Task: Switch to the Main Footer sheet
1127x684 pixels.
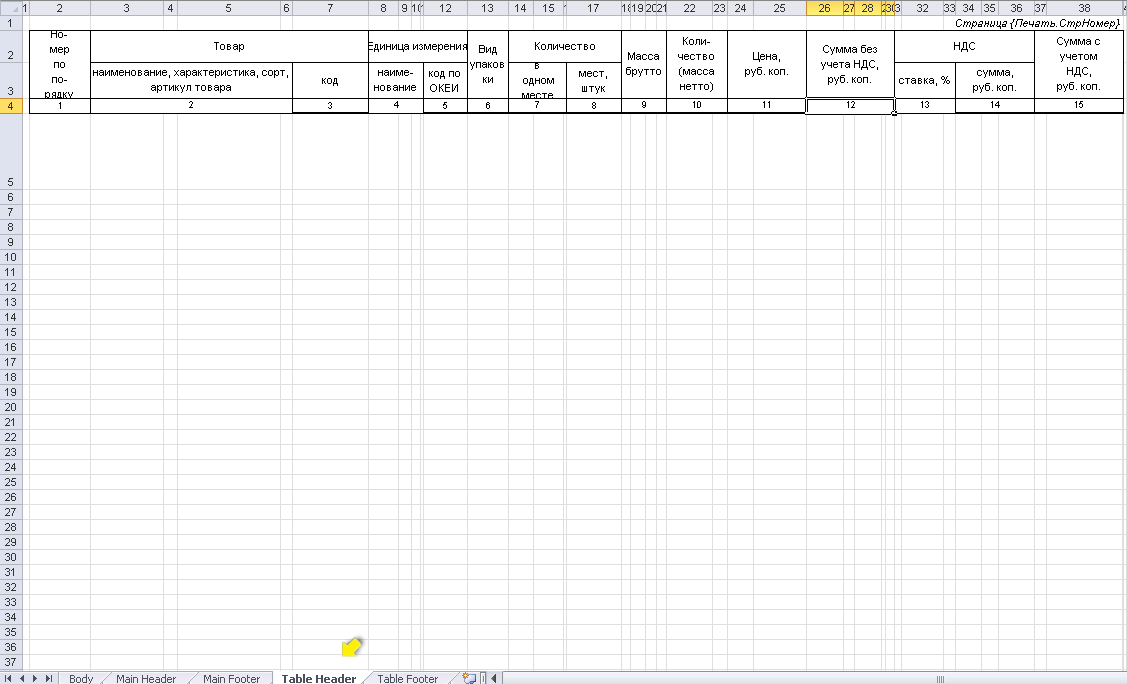Action: coord(231,678)
